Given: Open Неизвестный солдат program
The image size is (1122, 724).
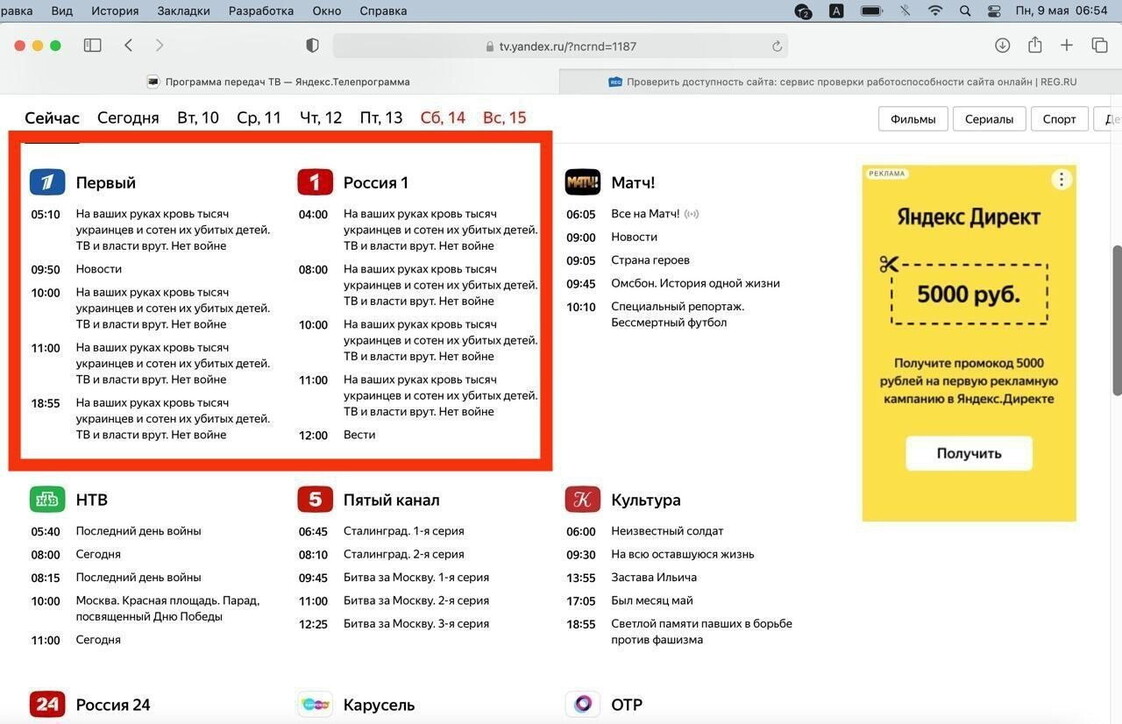Looking at the screenshot, I should coord(667,531).
